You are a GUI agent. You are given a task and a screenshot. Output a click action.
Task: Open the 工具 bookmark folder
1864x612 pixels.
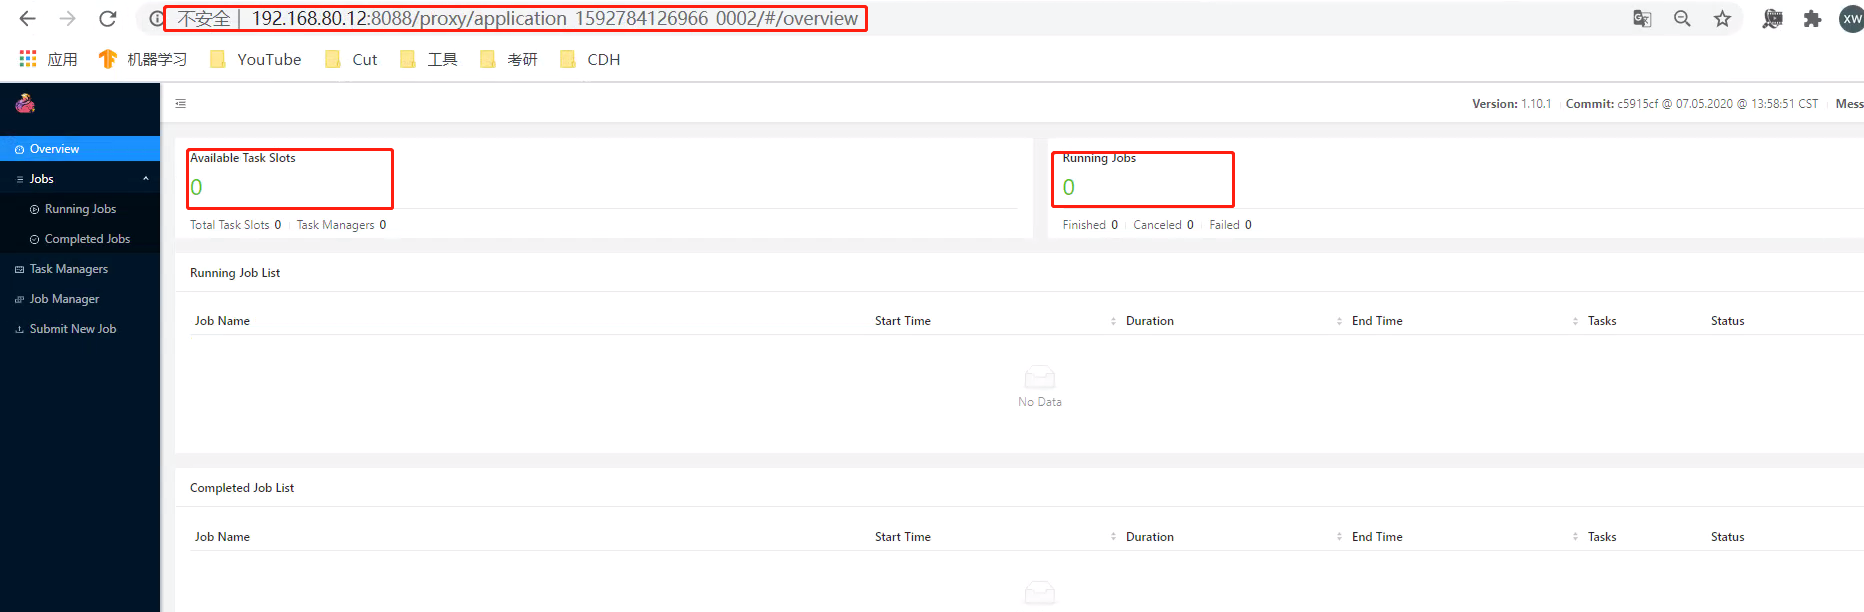click(x=428, y=59)
